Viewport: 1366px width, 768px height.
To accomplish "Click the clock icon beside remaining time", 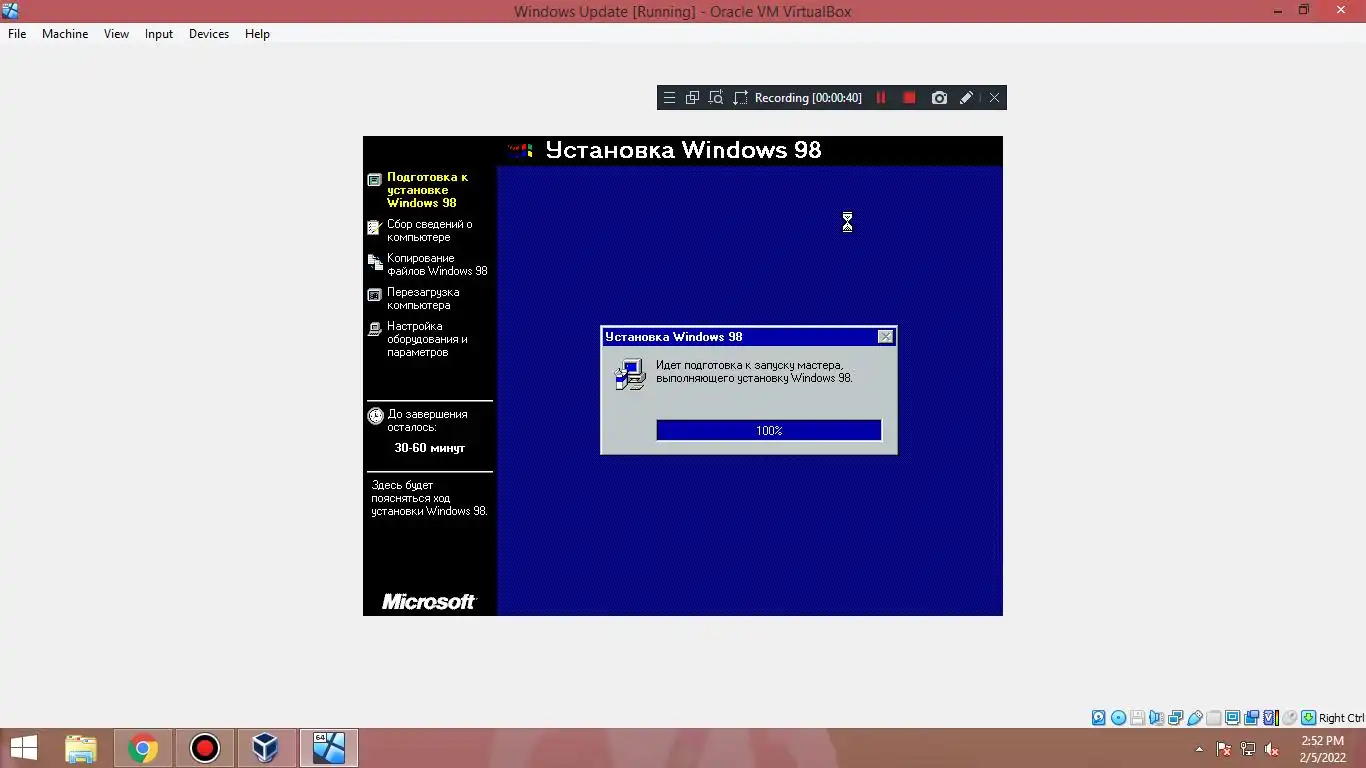I will click(x=375, y=416).
